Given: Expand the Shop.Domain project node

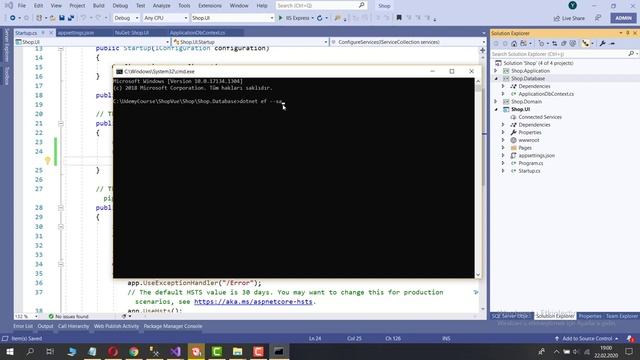Looking at the screenshot, I should point(496,102).
